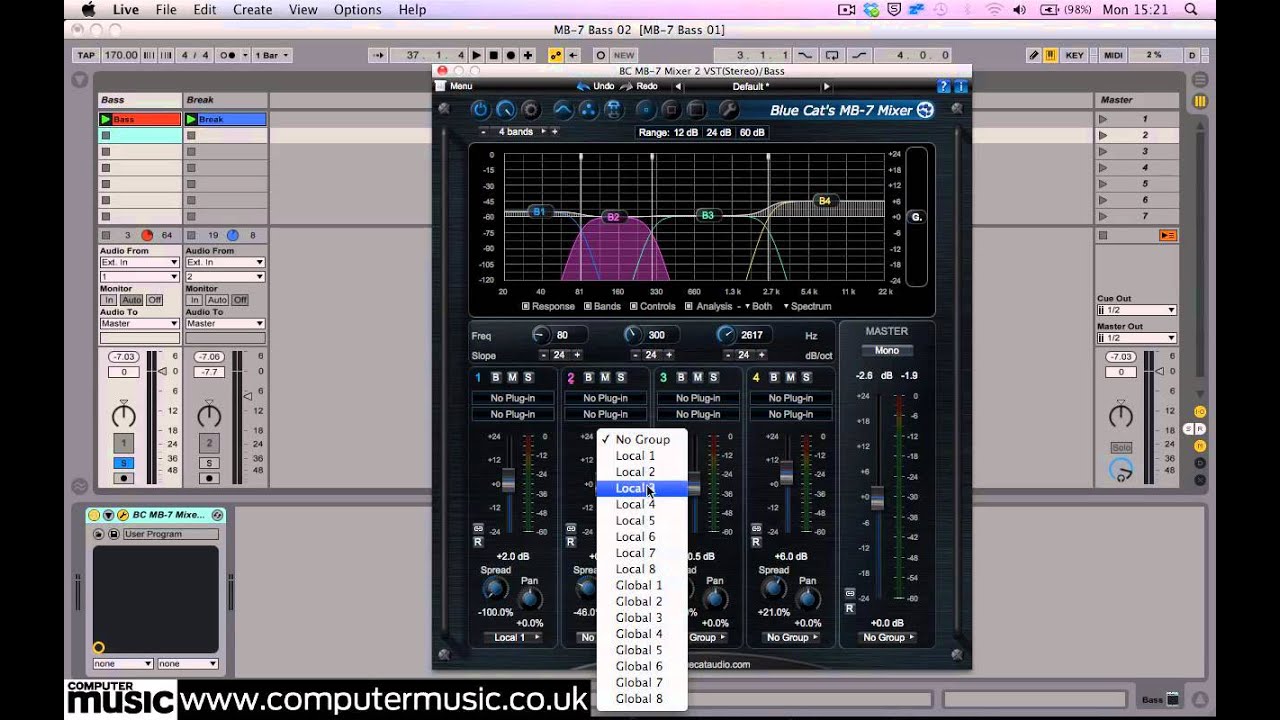The height and width of the screenshot is (720, 1280).
Task: Open the Spectrum dropdown under the graph
Action: [x=808, y=306]
